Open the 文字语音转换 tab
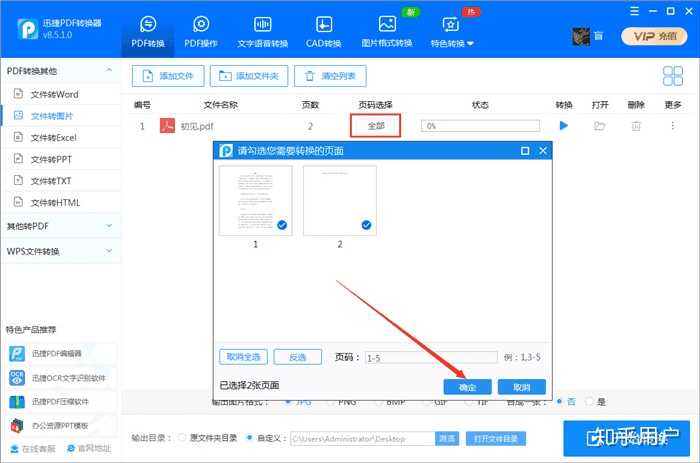Screen dimensions: 700x463 pos(262,32)
